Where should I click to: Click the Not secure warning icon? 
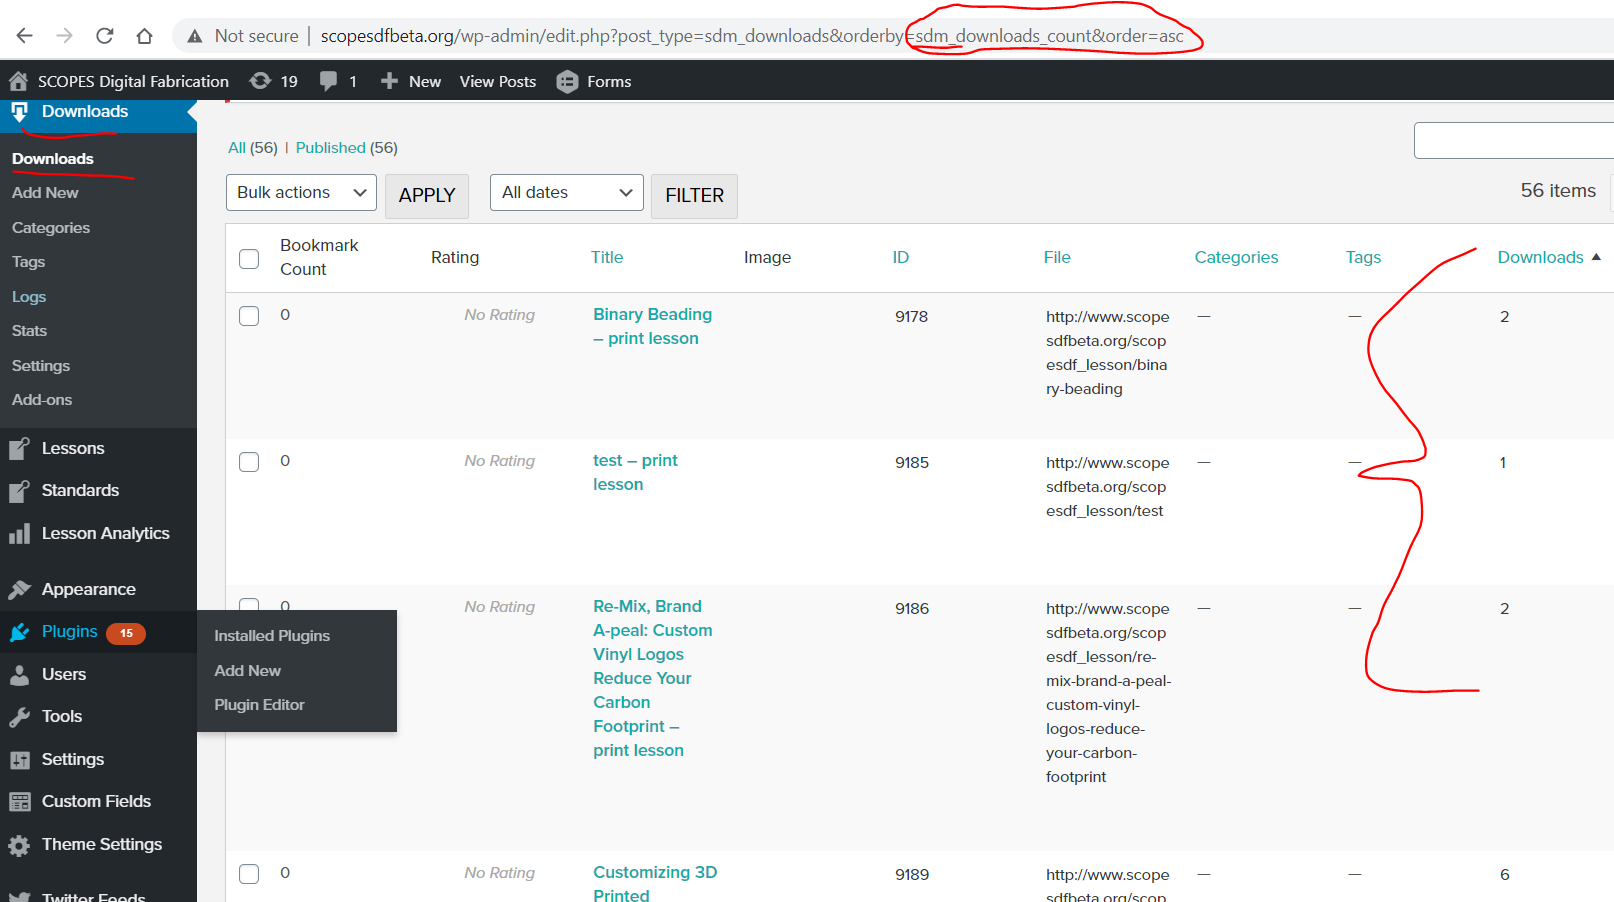point(195,36)
